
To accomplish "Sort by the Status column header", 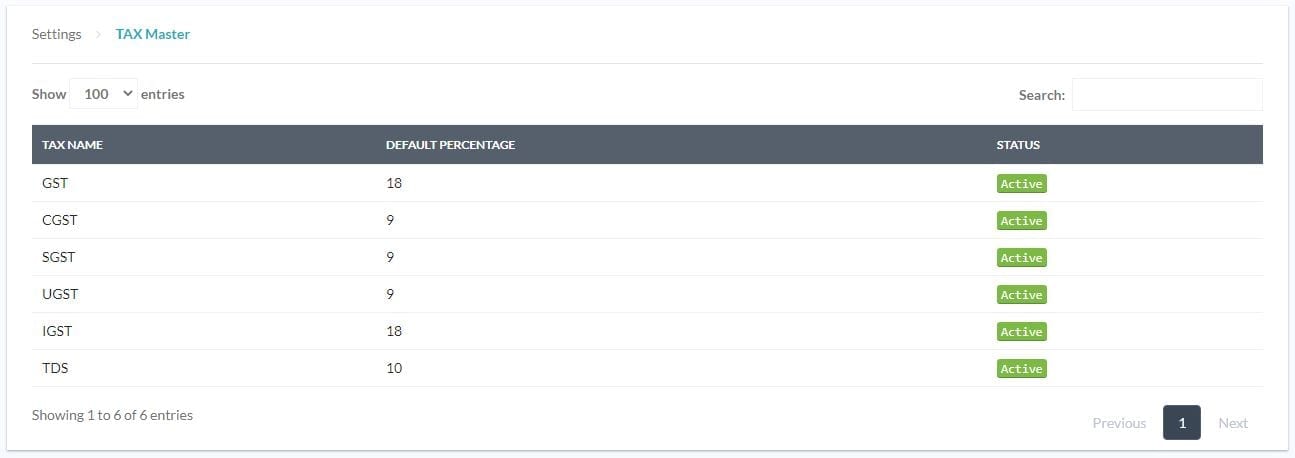I will point(1018,145).
